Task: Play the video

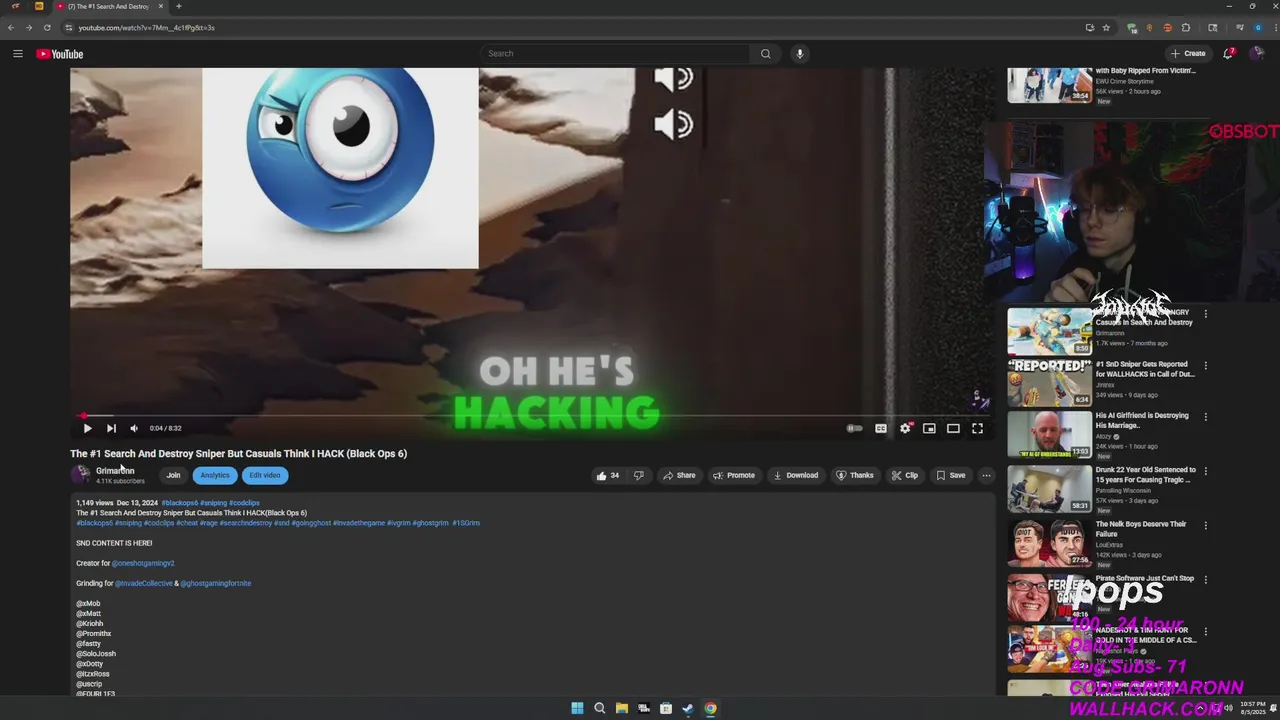Action: tap(87, 428)
